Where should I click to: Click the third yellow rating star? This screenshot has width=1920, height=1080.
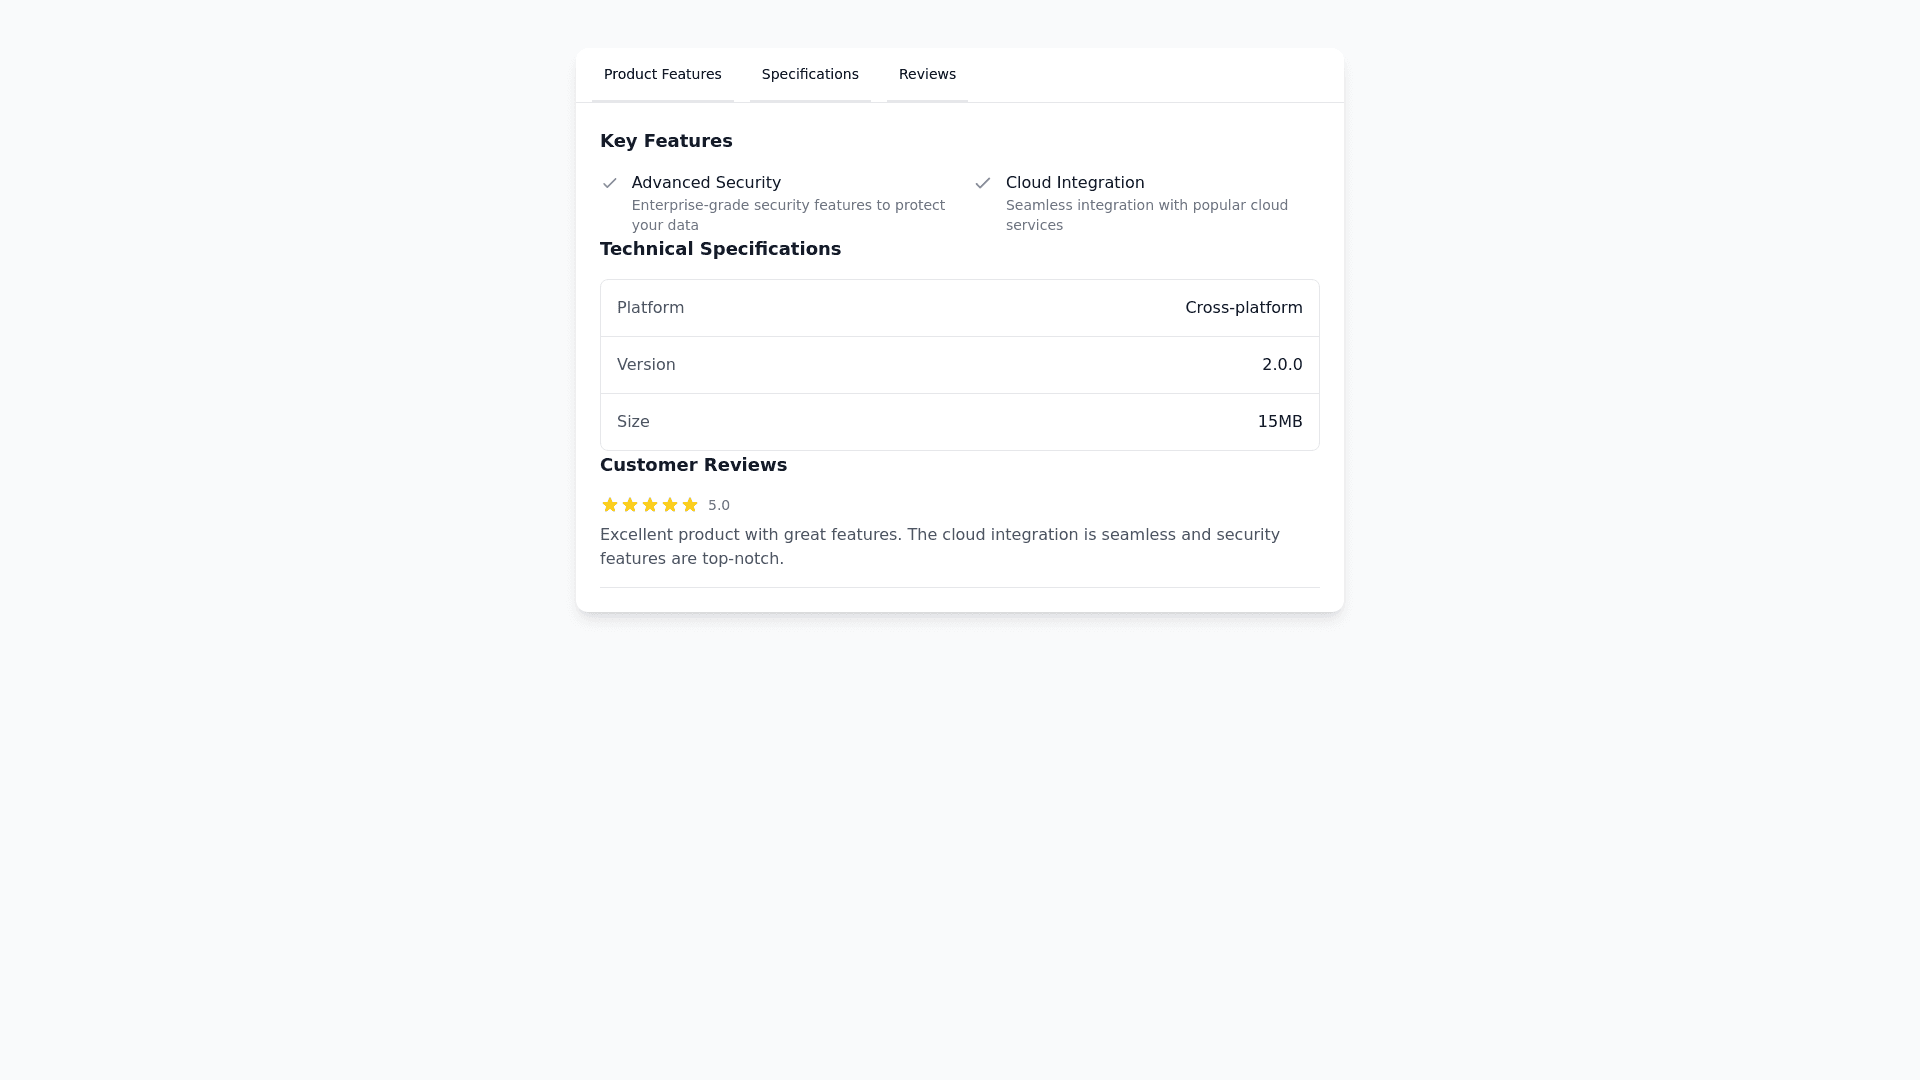(650, 505)
